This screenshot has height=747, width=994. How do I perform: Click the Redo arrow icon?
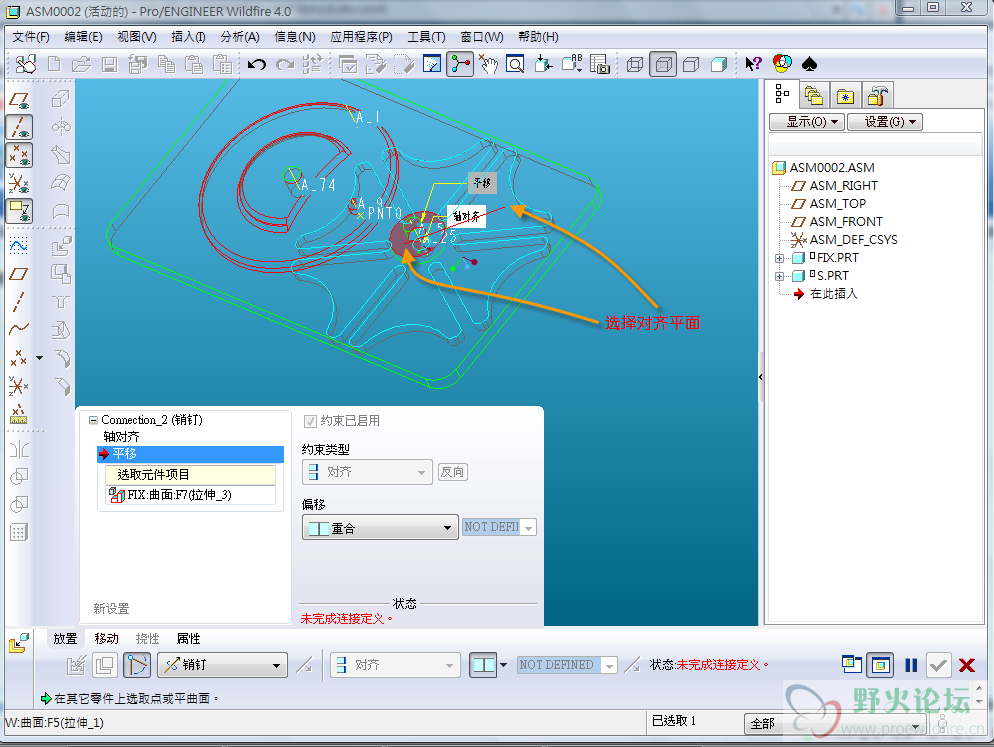(x=285, y=64)
